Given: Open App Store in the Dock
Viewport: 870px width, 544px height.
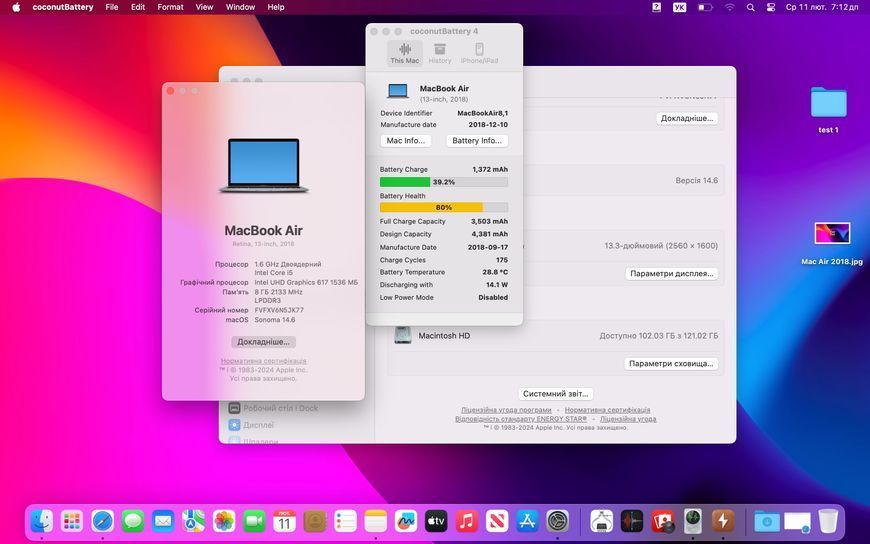Looking at the screenshot, I should coord(527,521).
